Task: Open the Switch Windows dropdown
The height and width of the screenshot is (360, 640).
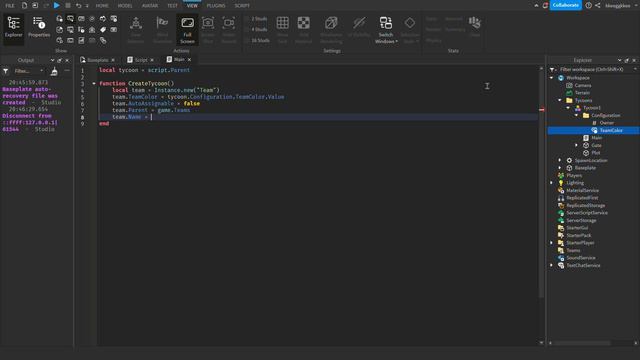Action: pyautogui.click(x=386, y=30)
